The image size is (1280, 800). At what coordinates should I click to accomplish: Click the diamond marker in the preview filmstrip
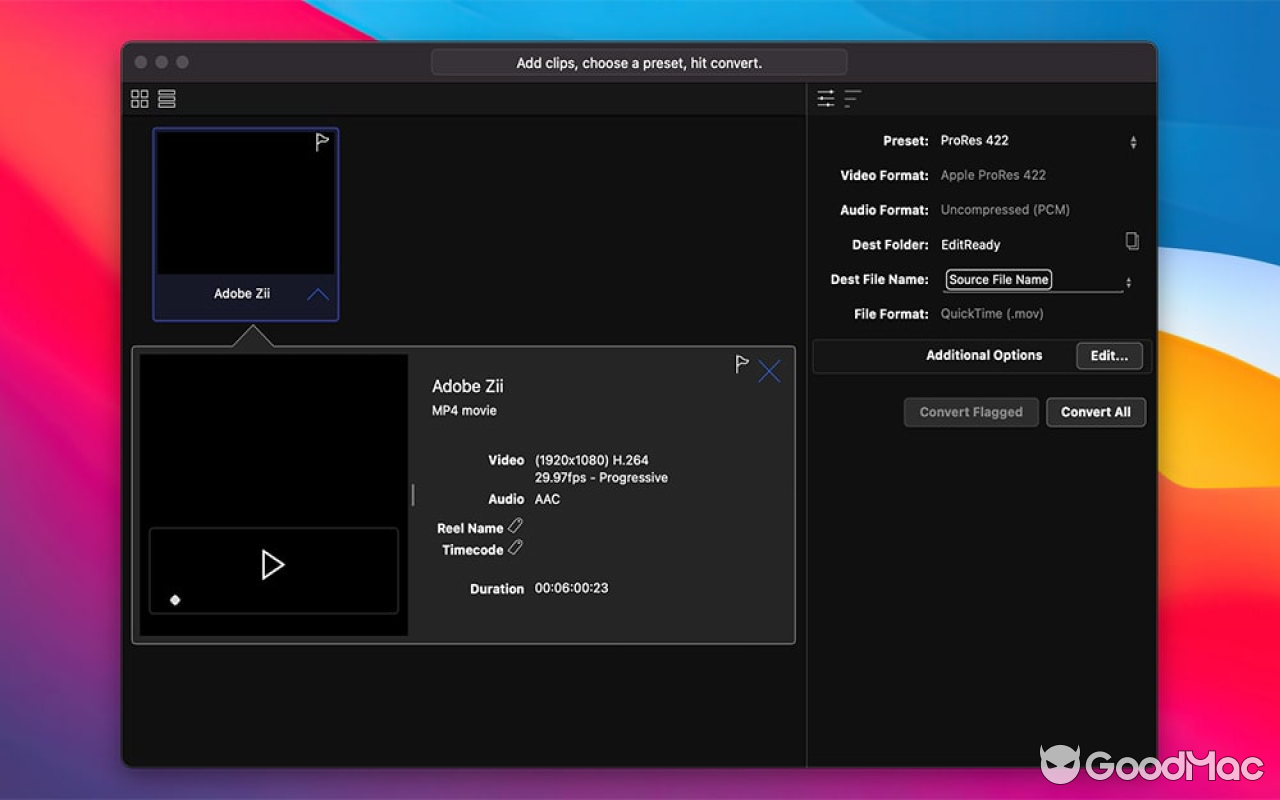174,600
